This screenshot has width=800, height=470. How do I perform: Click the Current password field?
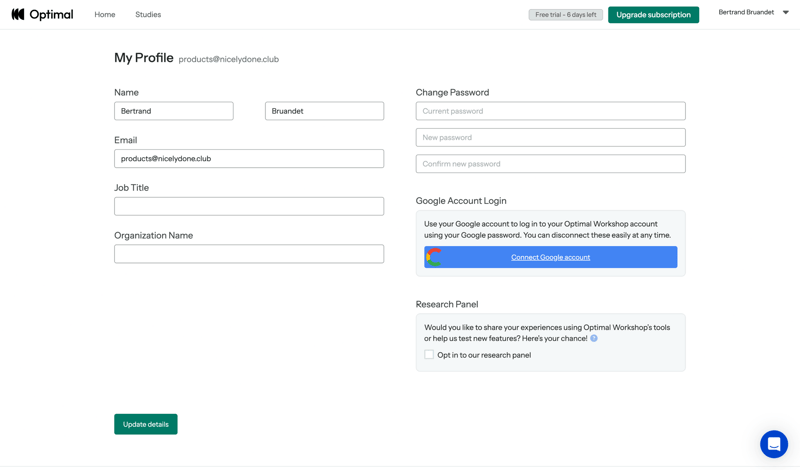coord(551,111)
